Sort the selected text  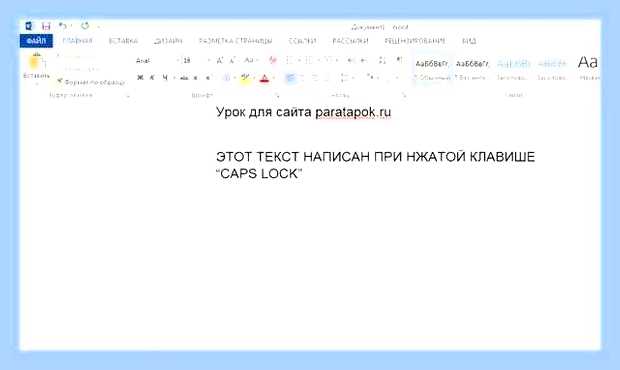(x=382, y=60)
